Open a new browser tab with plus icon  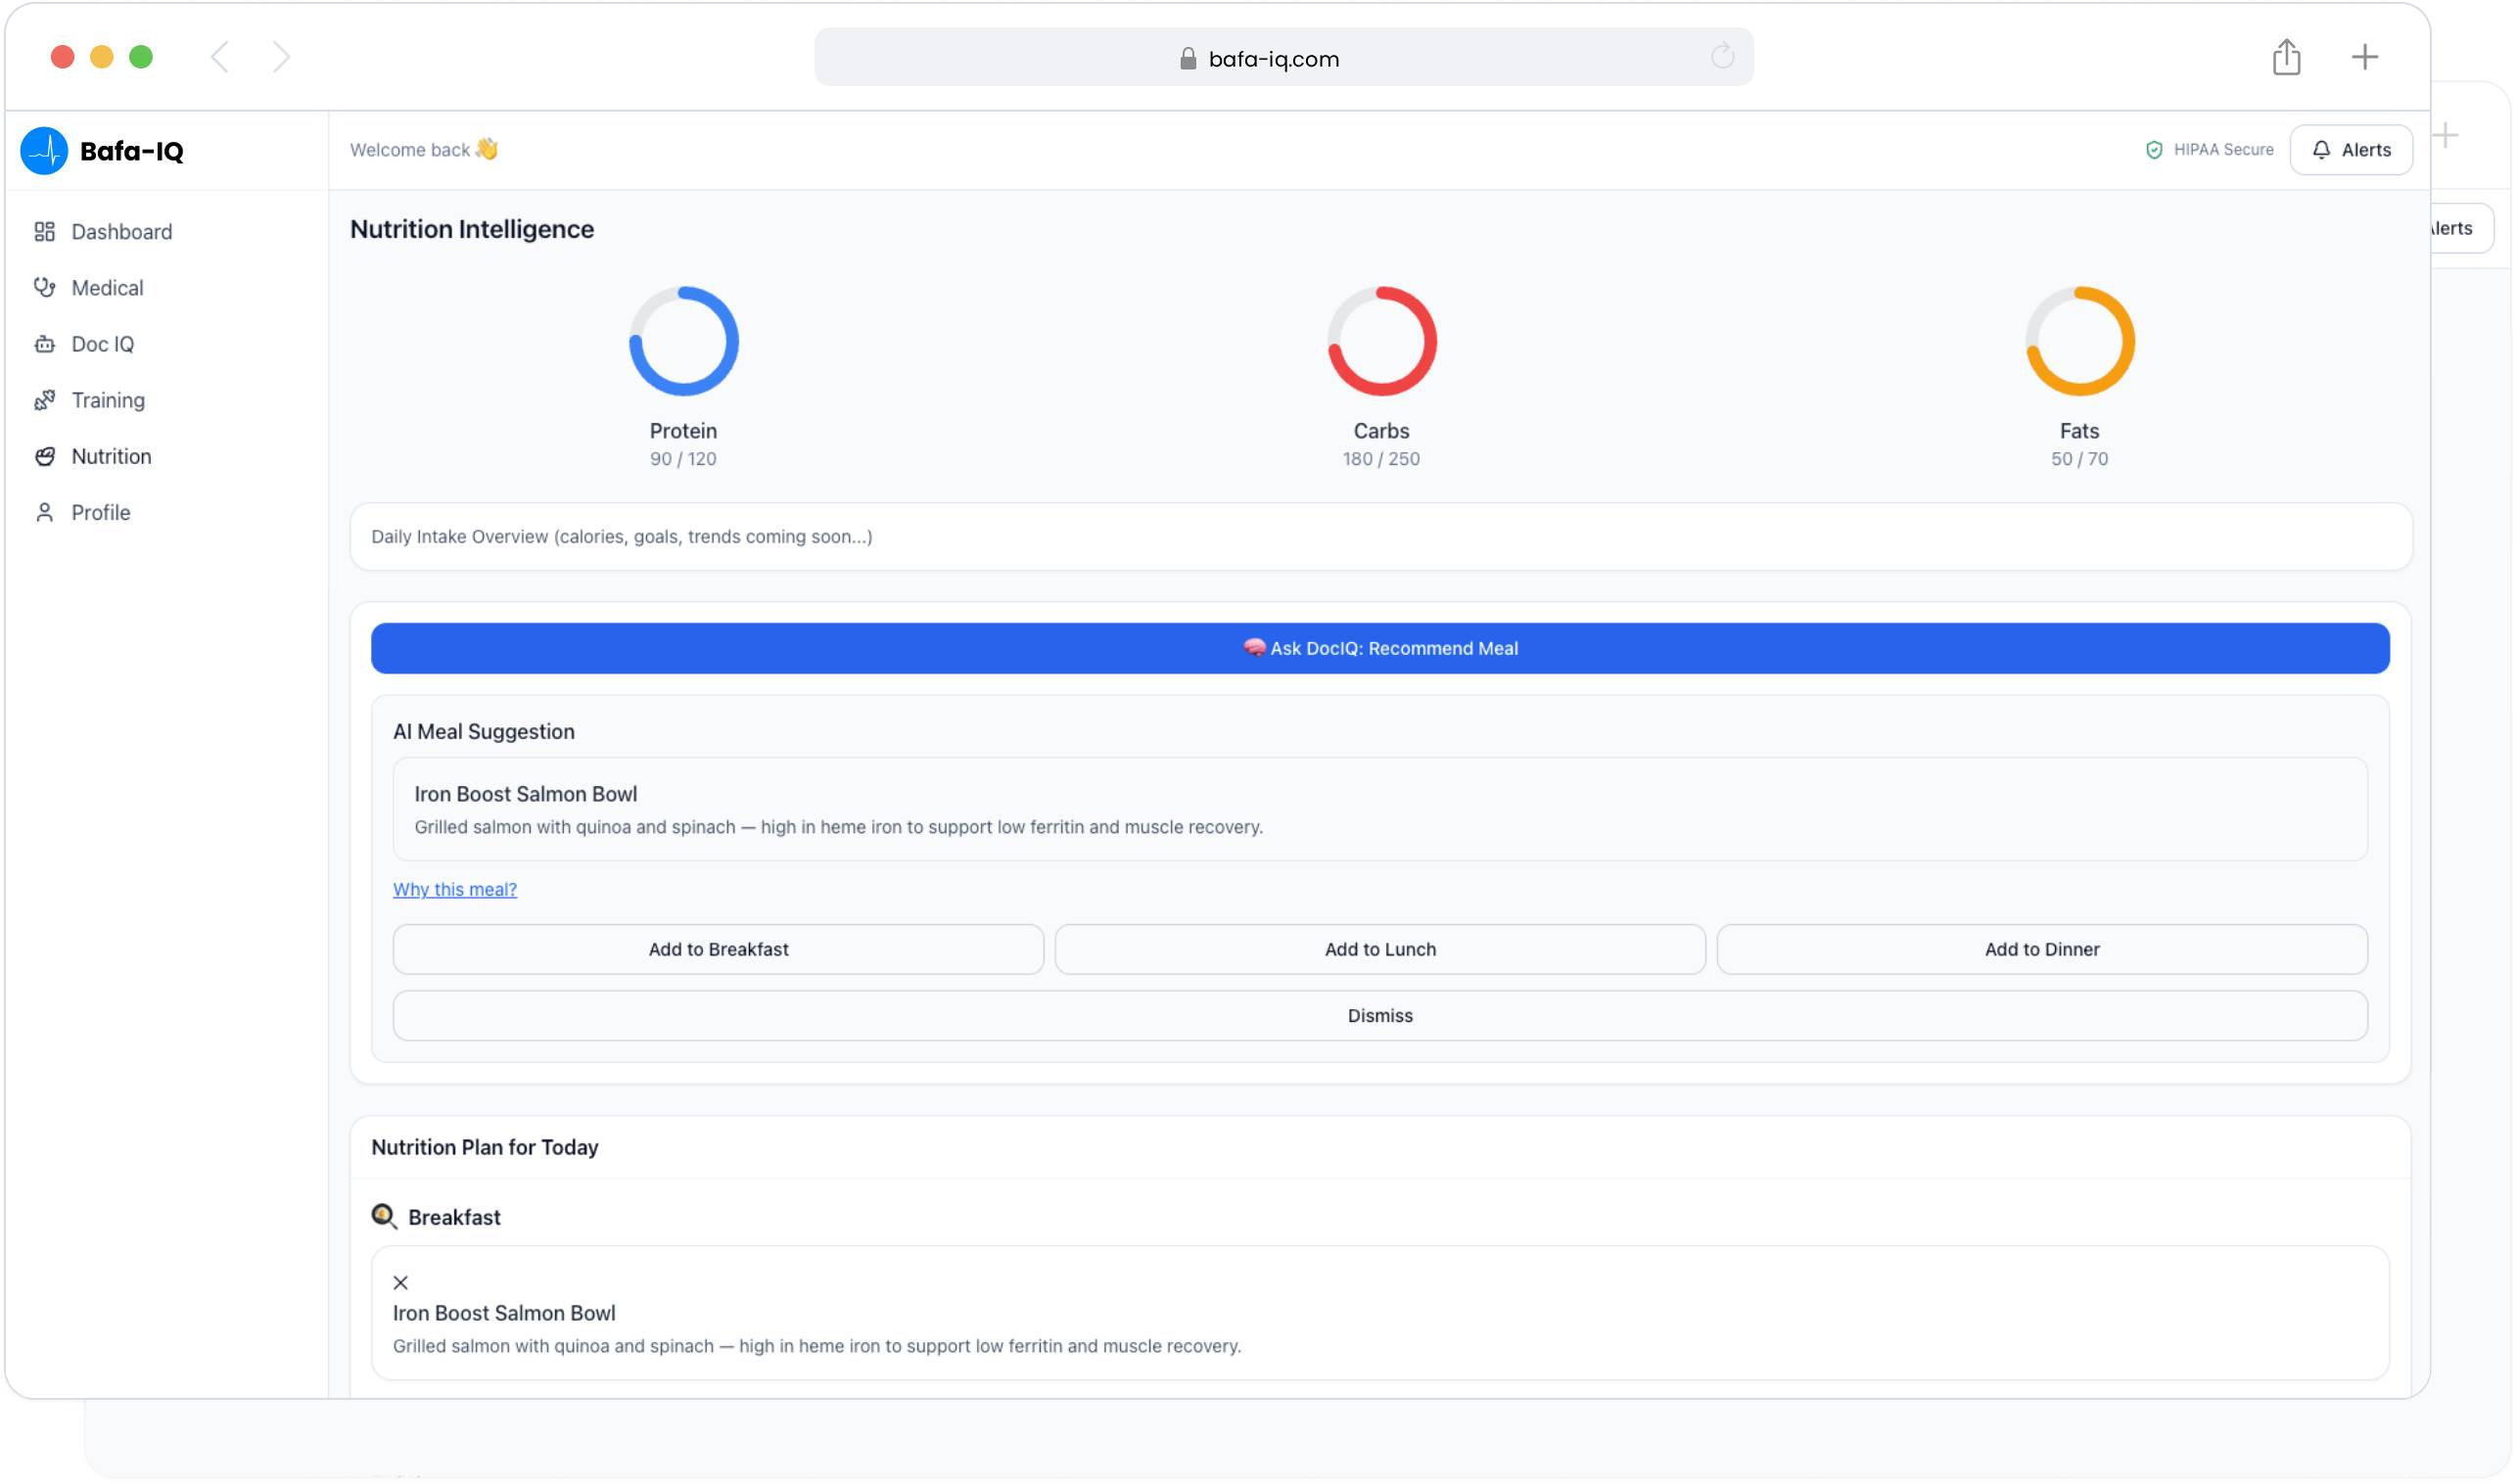tap(2364, 57)
